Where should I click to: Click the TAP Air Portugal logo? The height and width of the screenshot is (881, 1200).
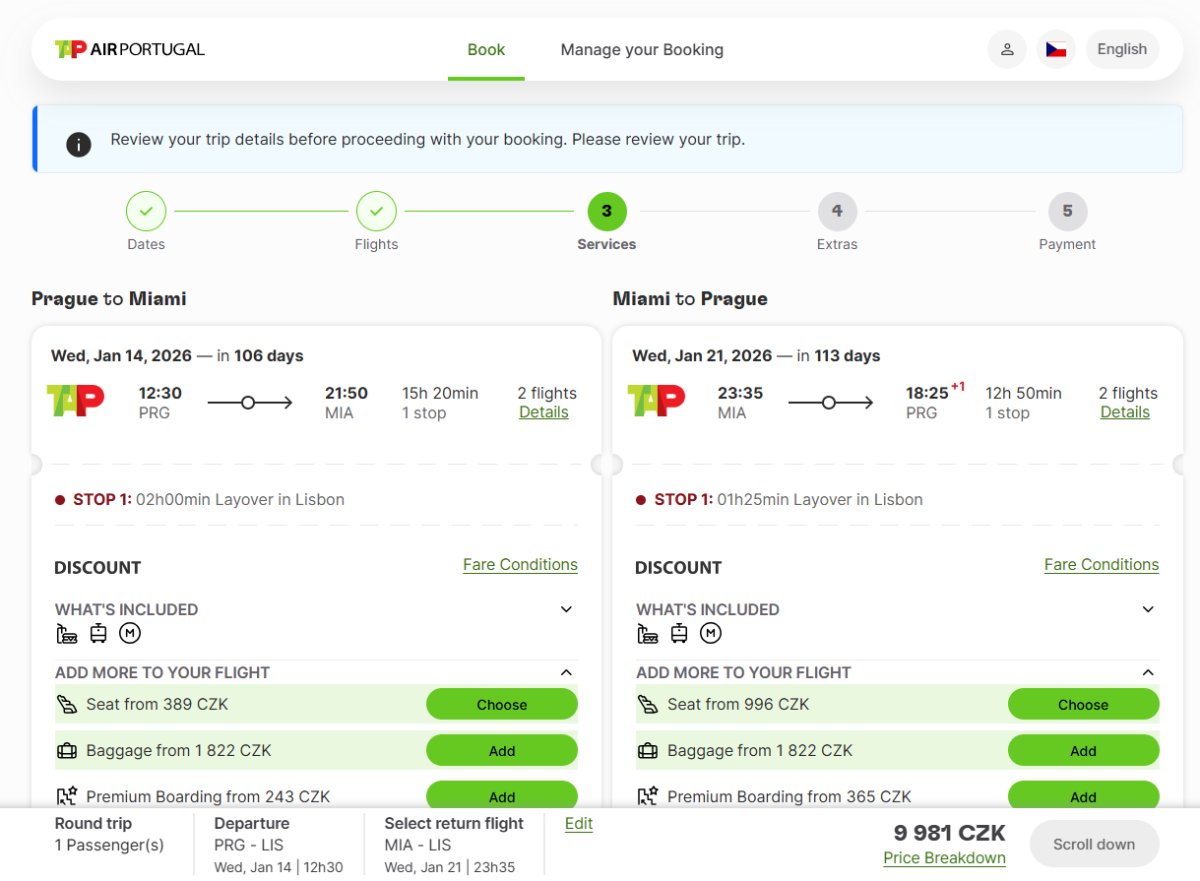click(130, 49)
